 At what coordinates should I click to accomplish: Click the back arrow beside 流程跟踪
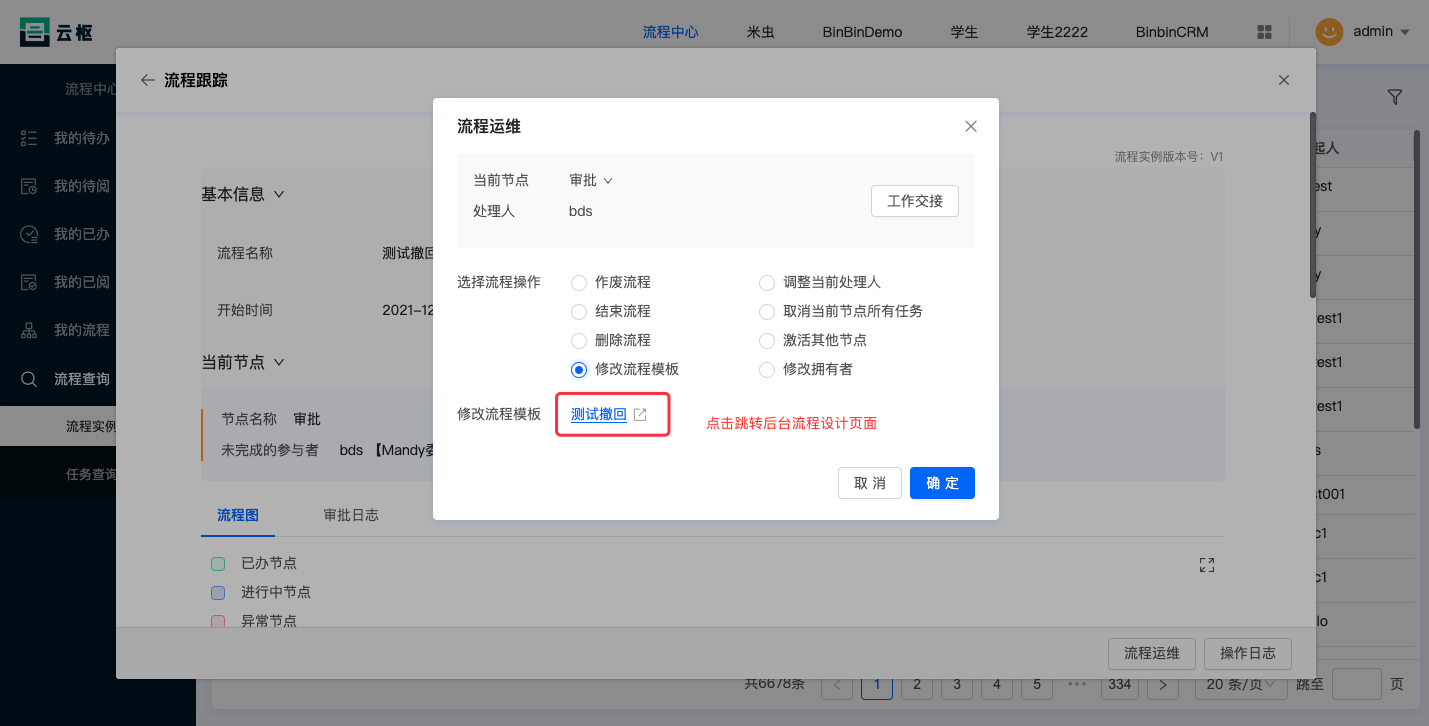148,80
